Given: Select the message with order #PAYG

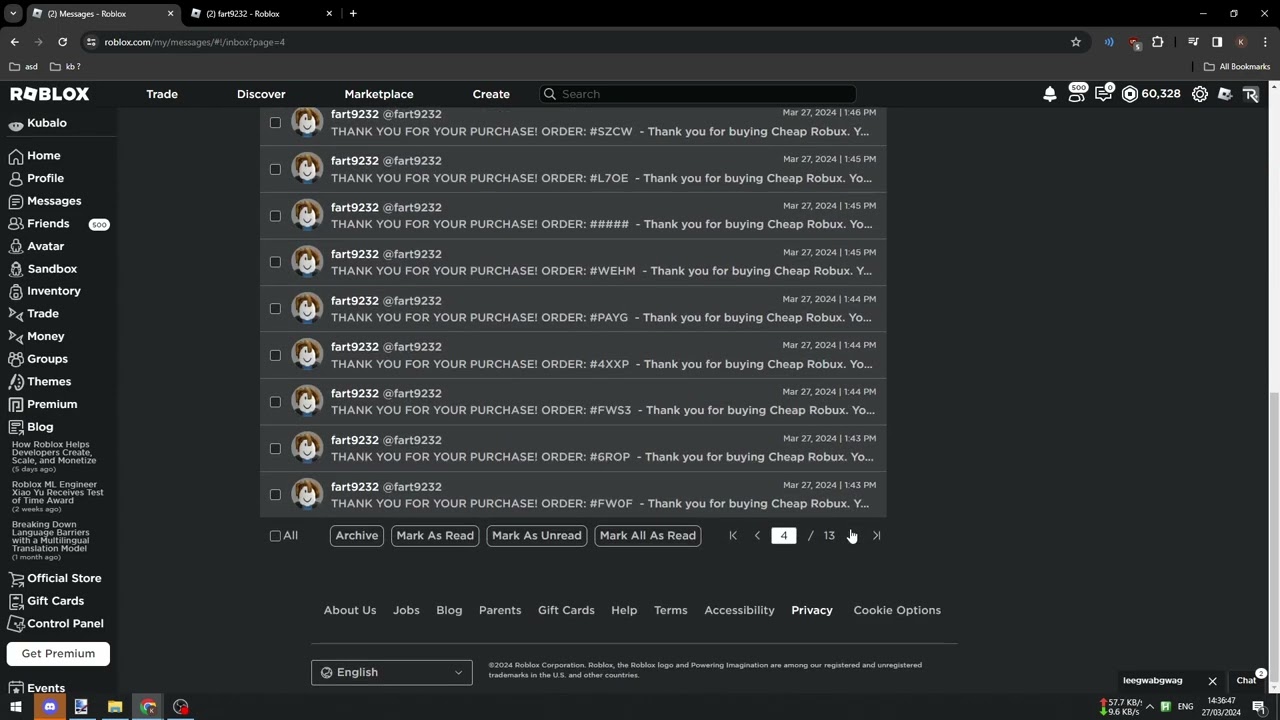Looking at the screenshot, I should tap(275, 309).
